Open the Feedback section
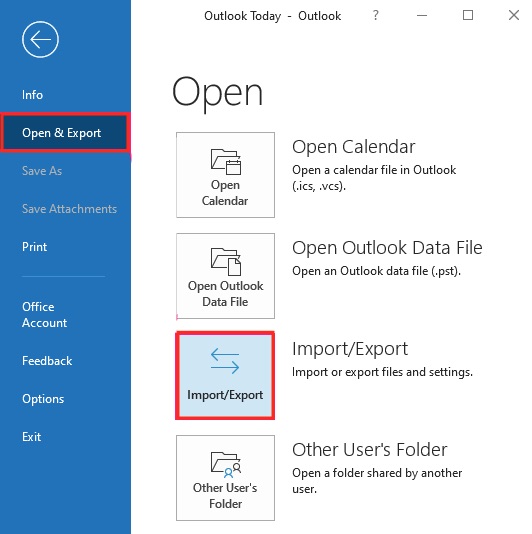Viewport: 532px width, 534px height. (x=47, y=361)
